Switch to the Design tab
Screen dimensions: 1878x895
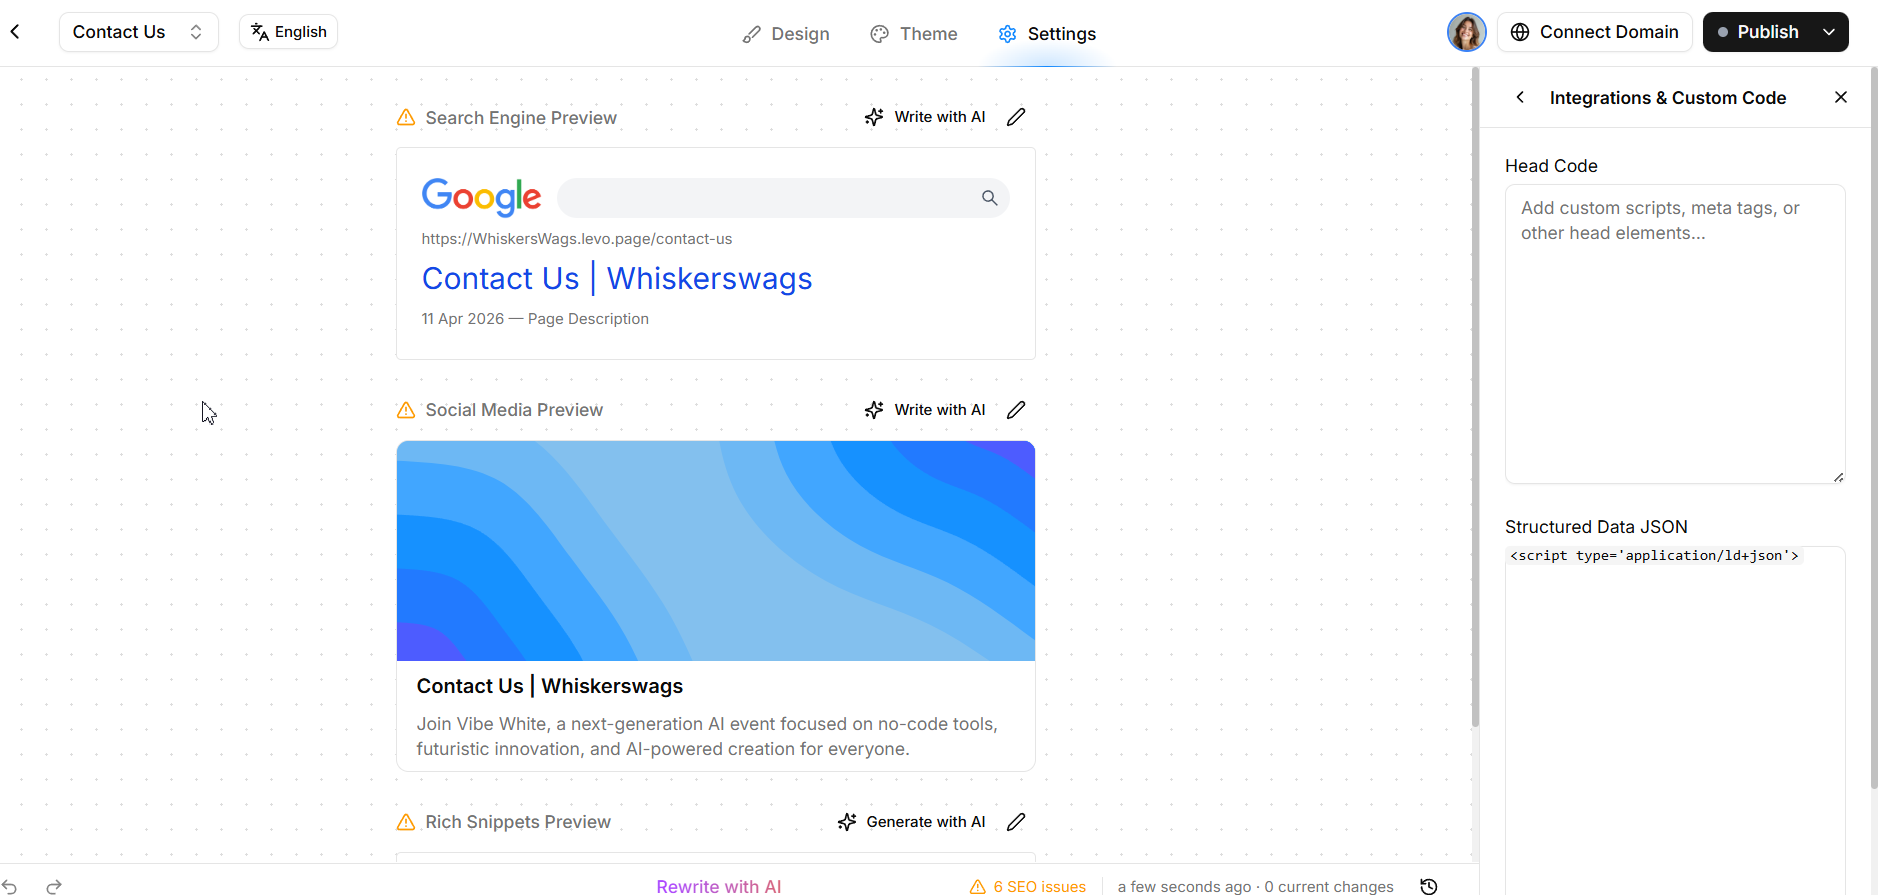[x=786, y=34]
